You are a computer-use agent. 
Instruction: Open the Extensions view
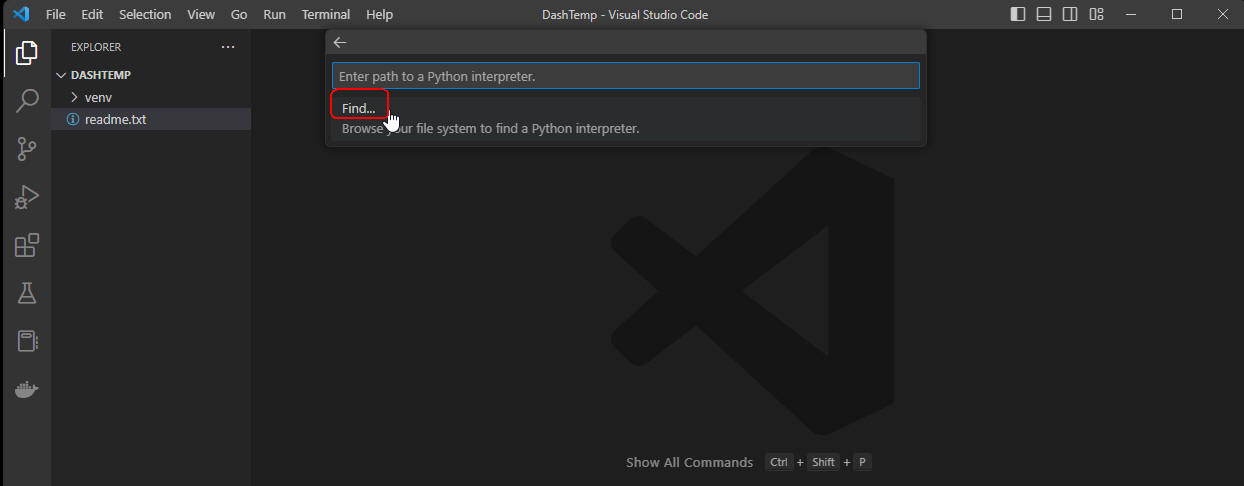(x=26, y=245)
